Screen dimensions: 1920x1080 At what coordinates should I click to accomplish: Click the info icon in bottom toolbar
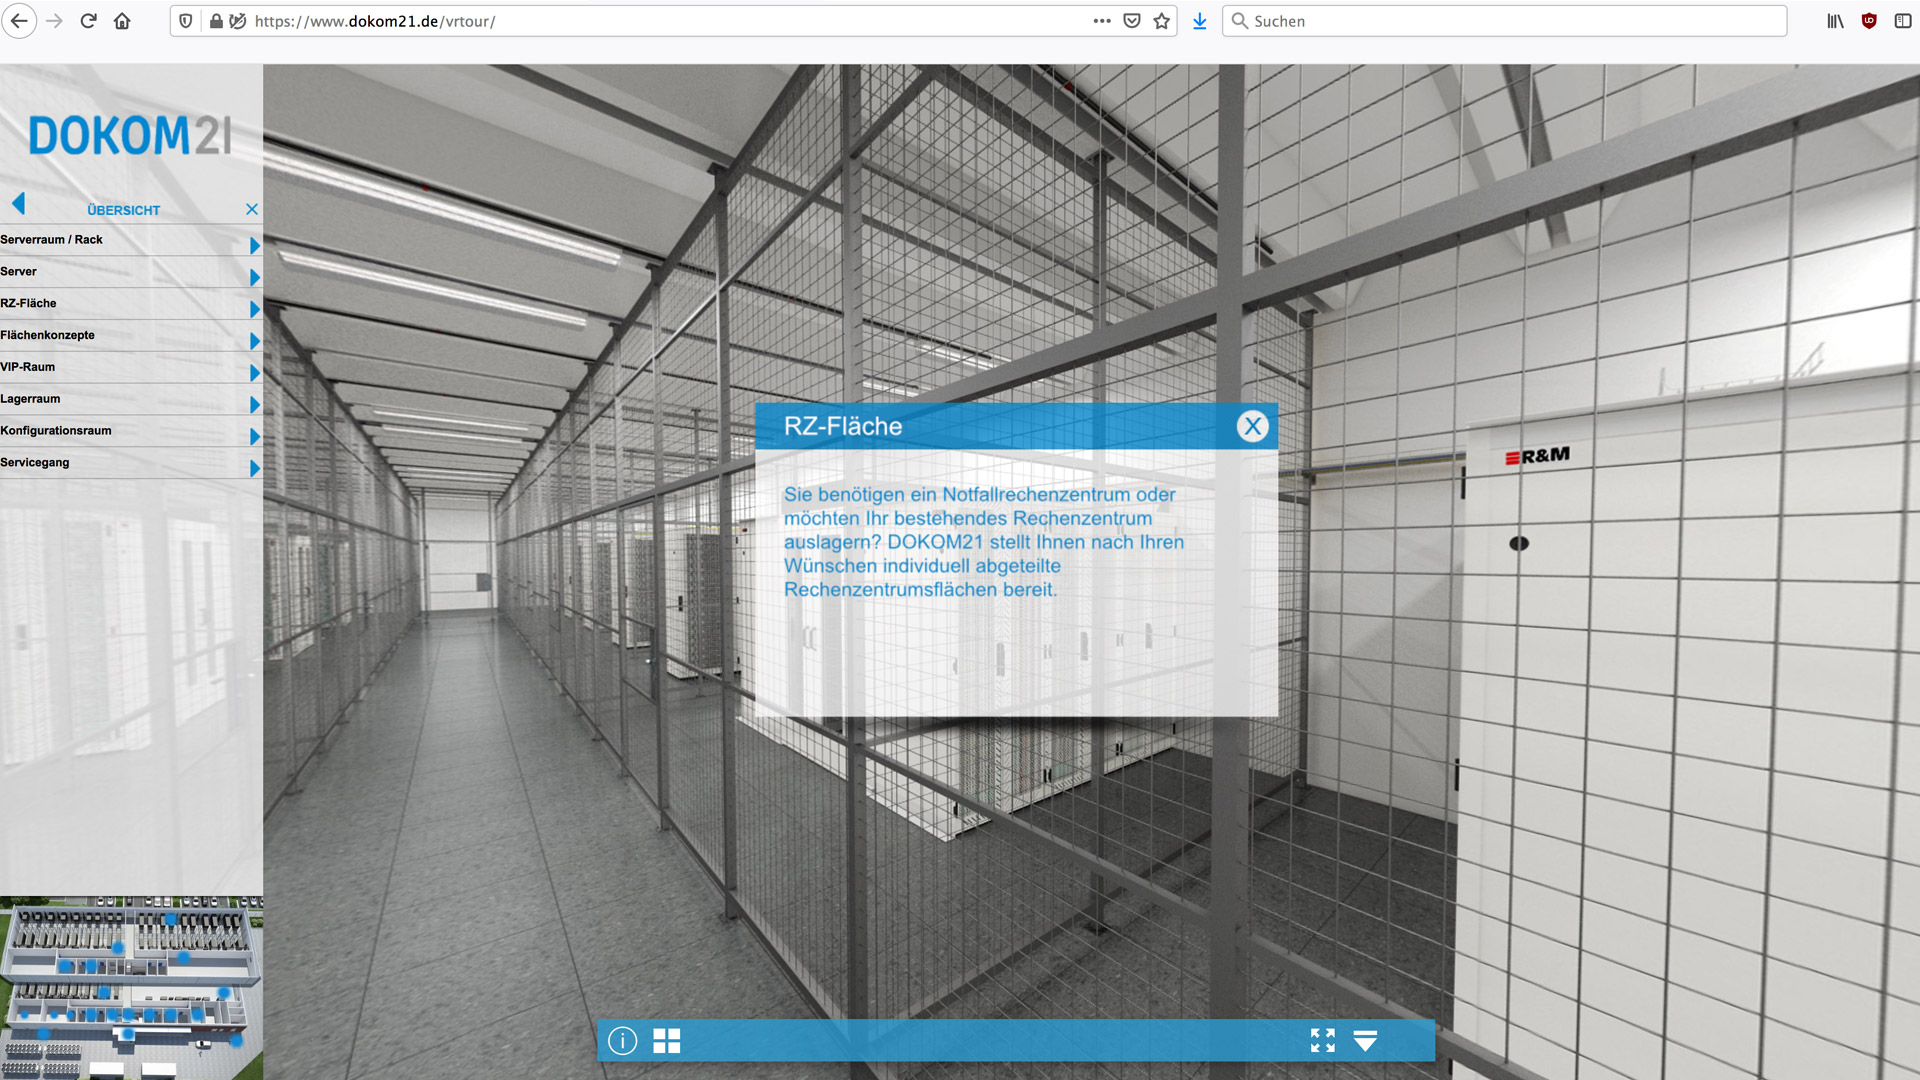click(x=622, y=1041)
